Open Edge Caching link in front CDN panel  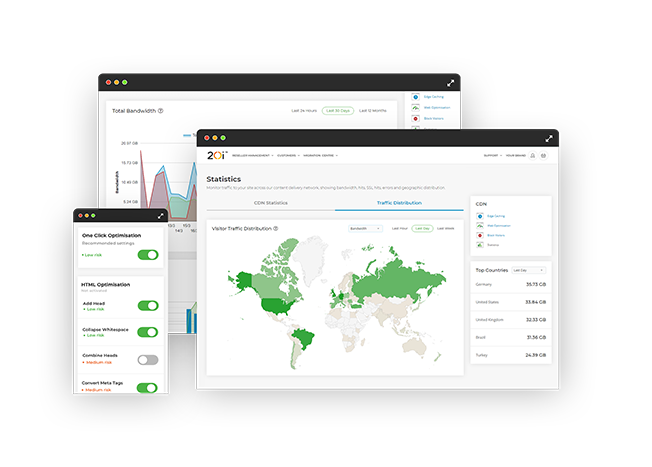click(496, 216)
